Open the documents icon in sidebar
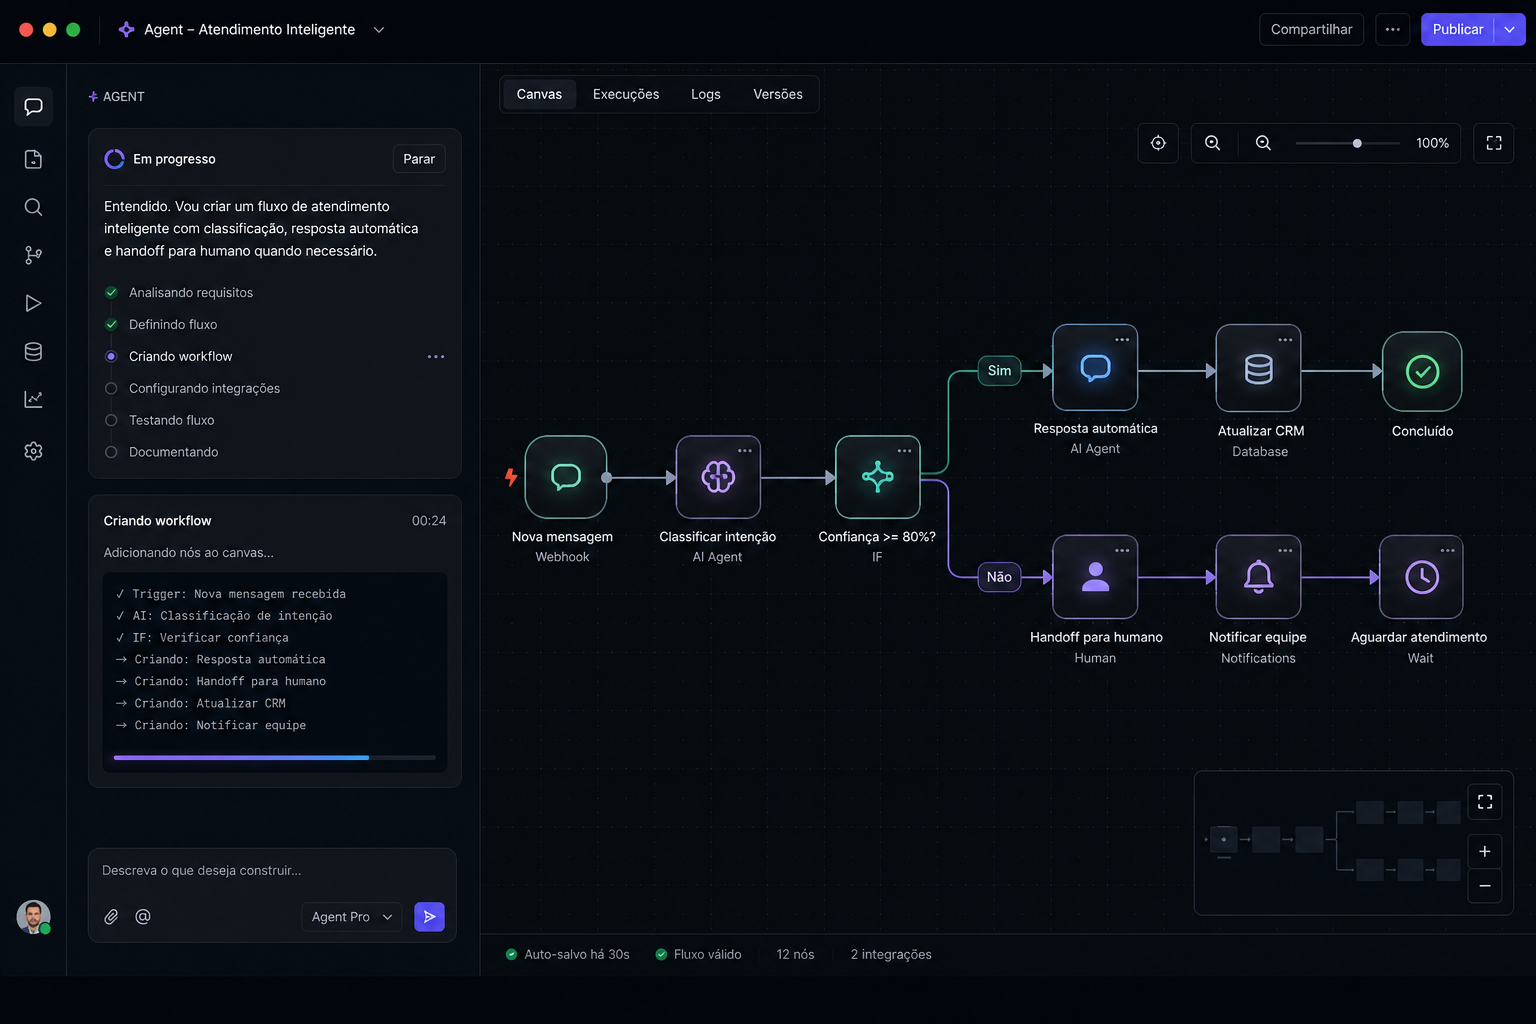 tap(33, 159)
